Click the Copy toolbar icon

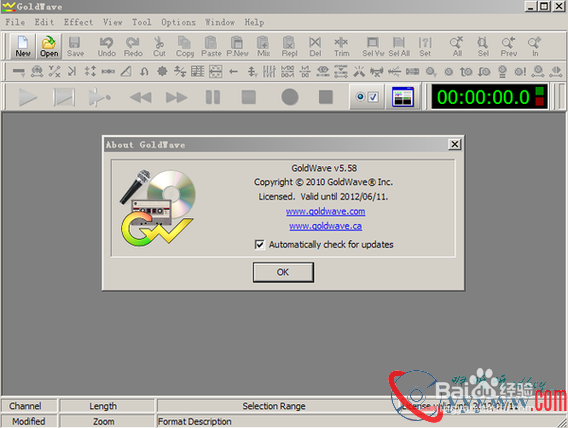[x=185, y=46]
